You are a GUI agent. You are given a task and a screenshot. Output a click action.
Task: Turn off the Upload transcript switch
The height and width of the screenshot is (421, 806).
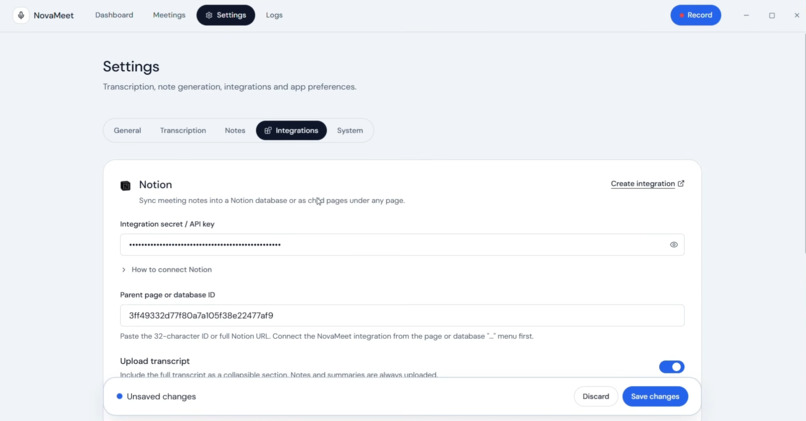(671, 367)
